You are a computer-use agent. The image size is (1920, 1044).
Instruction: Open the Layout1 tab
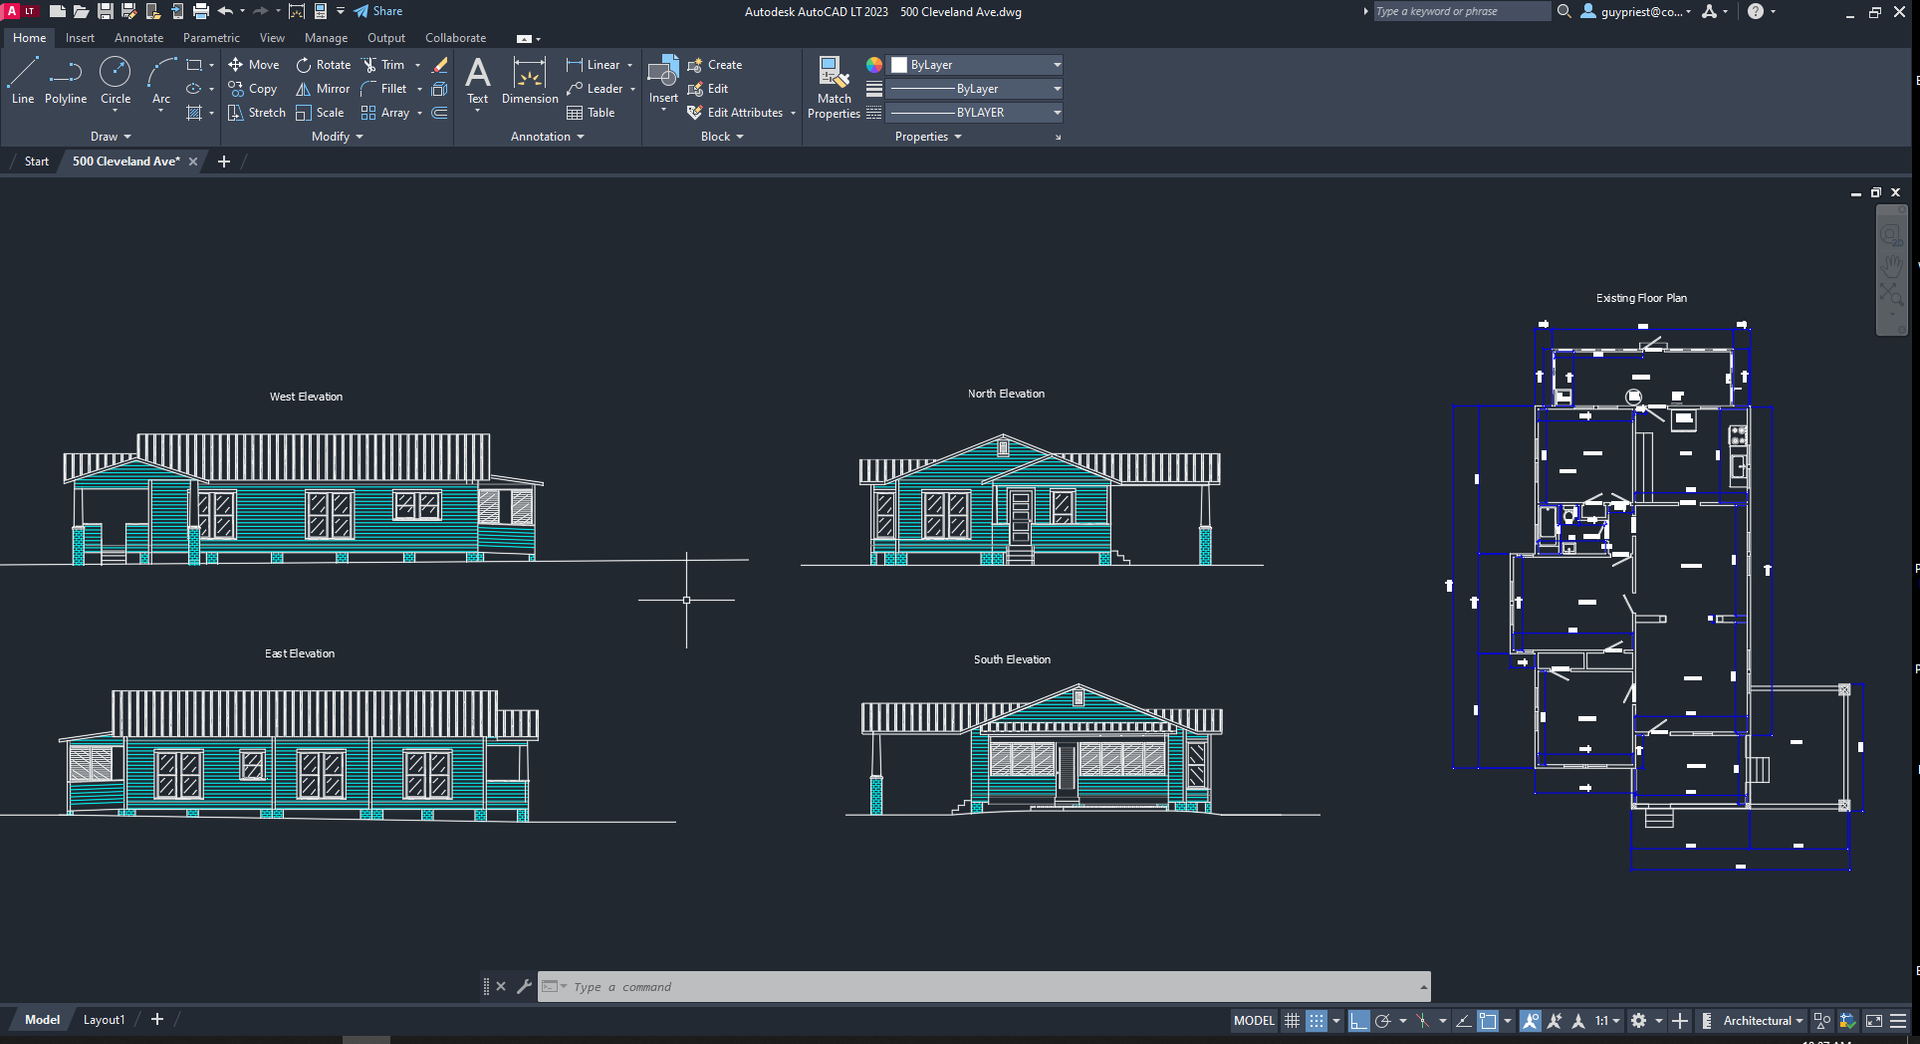pos(104,1020)
